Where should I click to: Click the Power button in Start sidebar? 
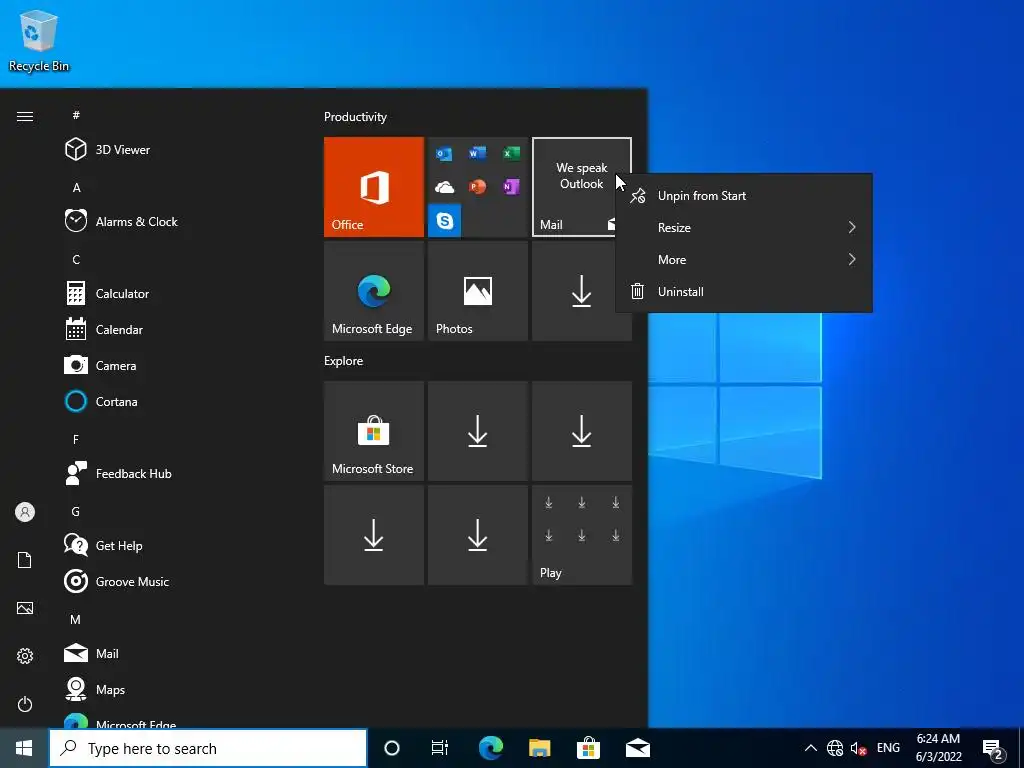(x=25, y=704)
